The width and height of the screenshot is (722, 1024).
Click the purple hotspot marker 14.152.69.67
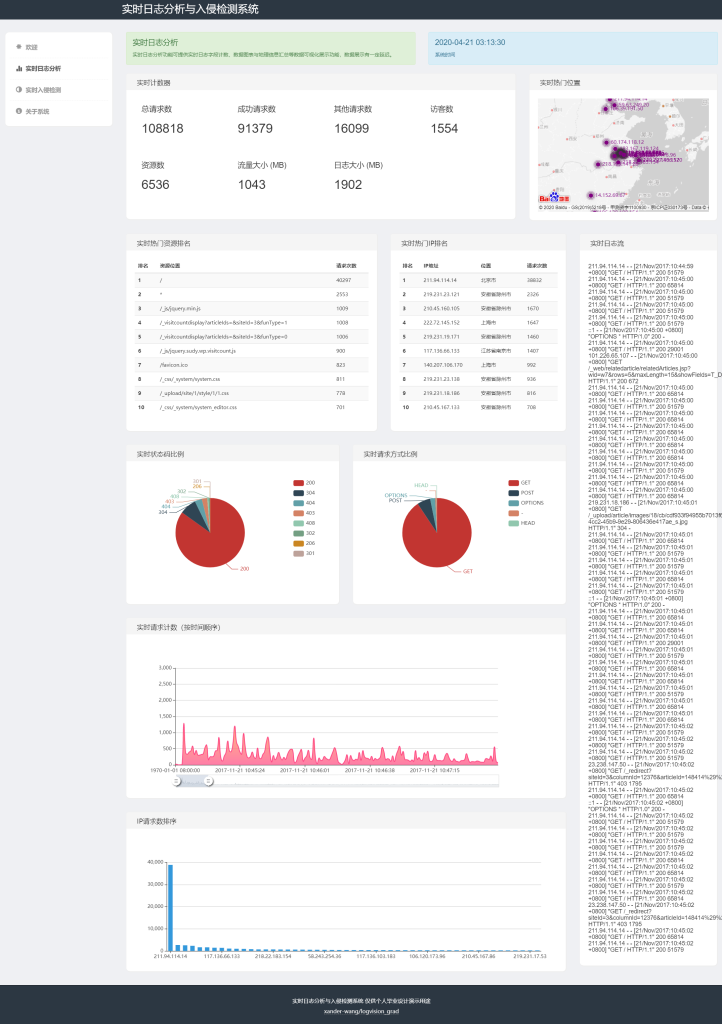[x=591, y=195]
